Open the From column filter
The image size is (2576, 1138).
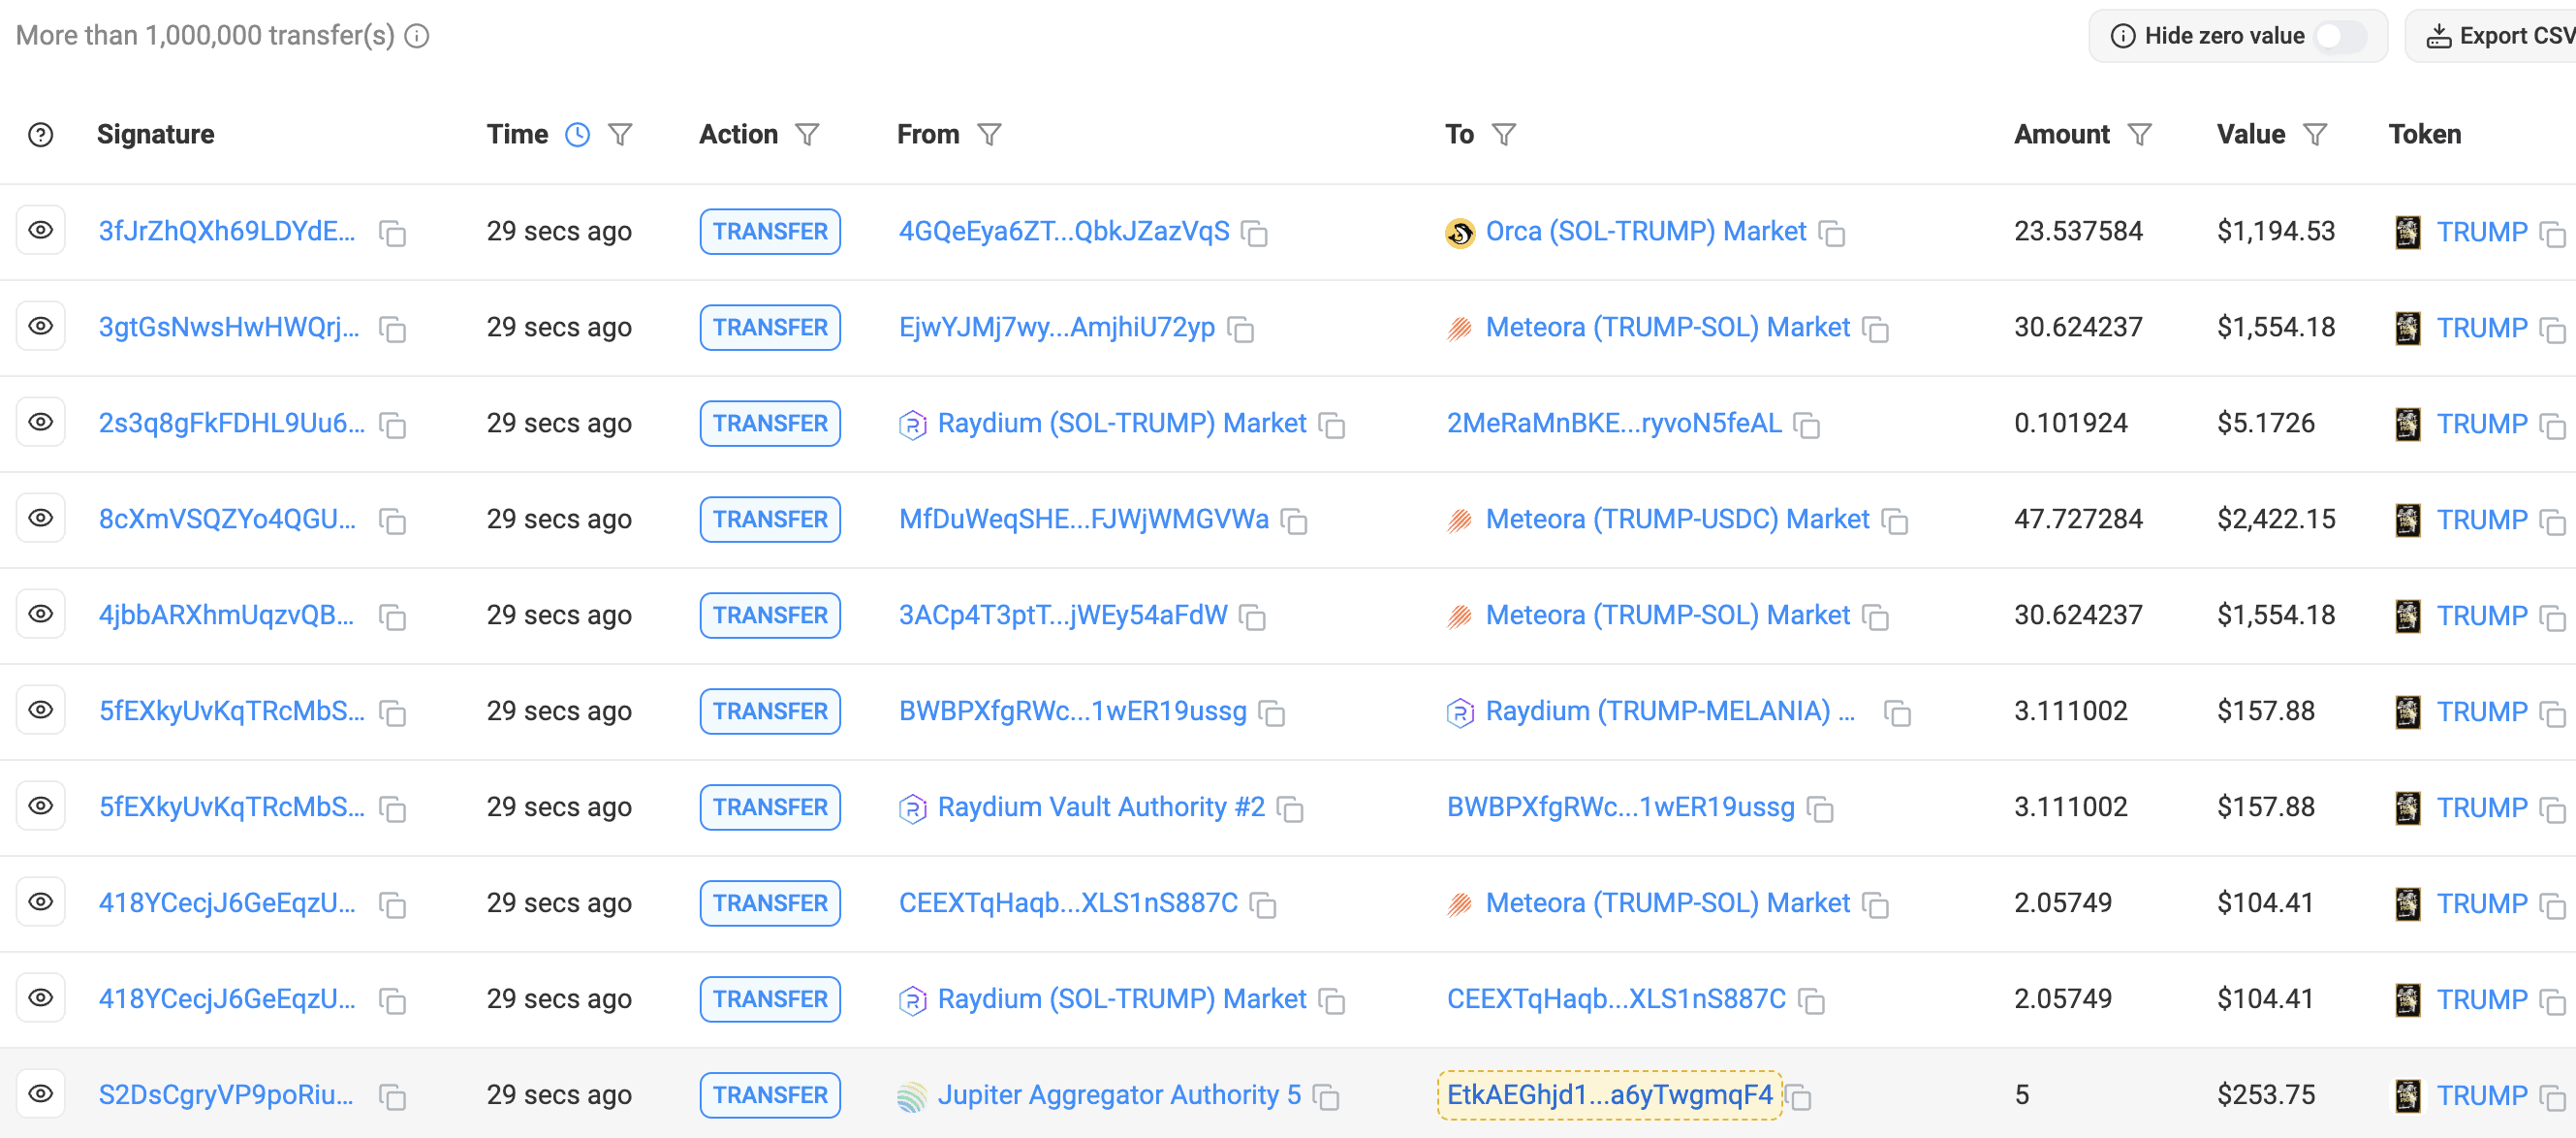[x=989, y=135]
